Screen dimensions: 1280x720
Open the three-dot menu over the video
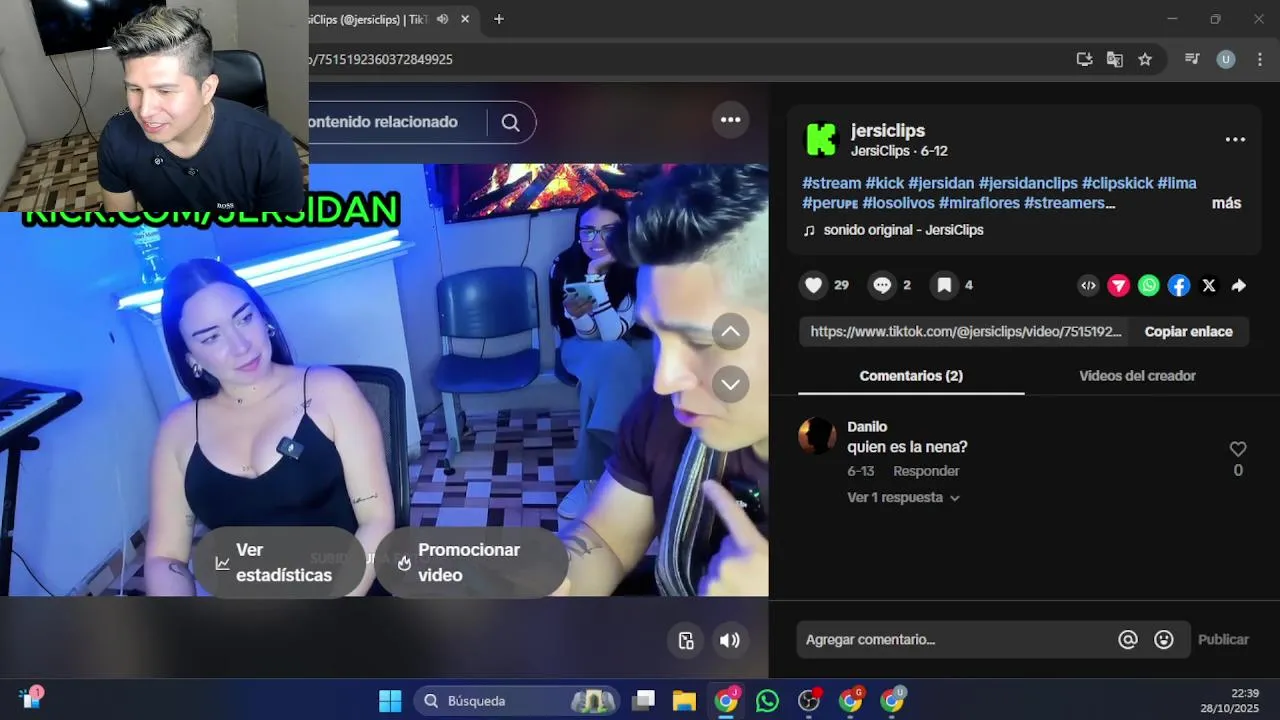[731, 120]
